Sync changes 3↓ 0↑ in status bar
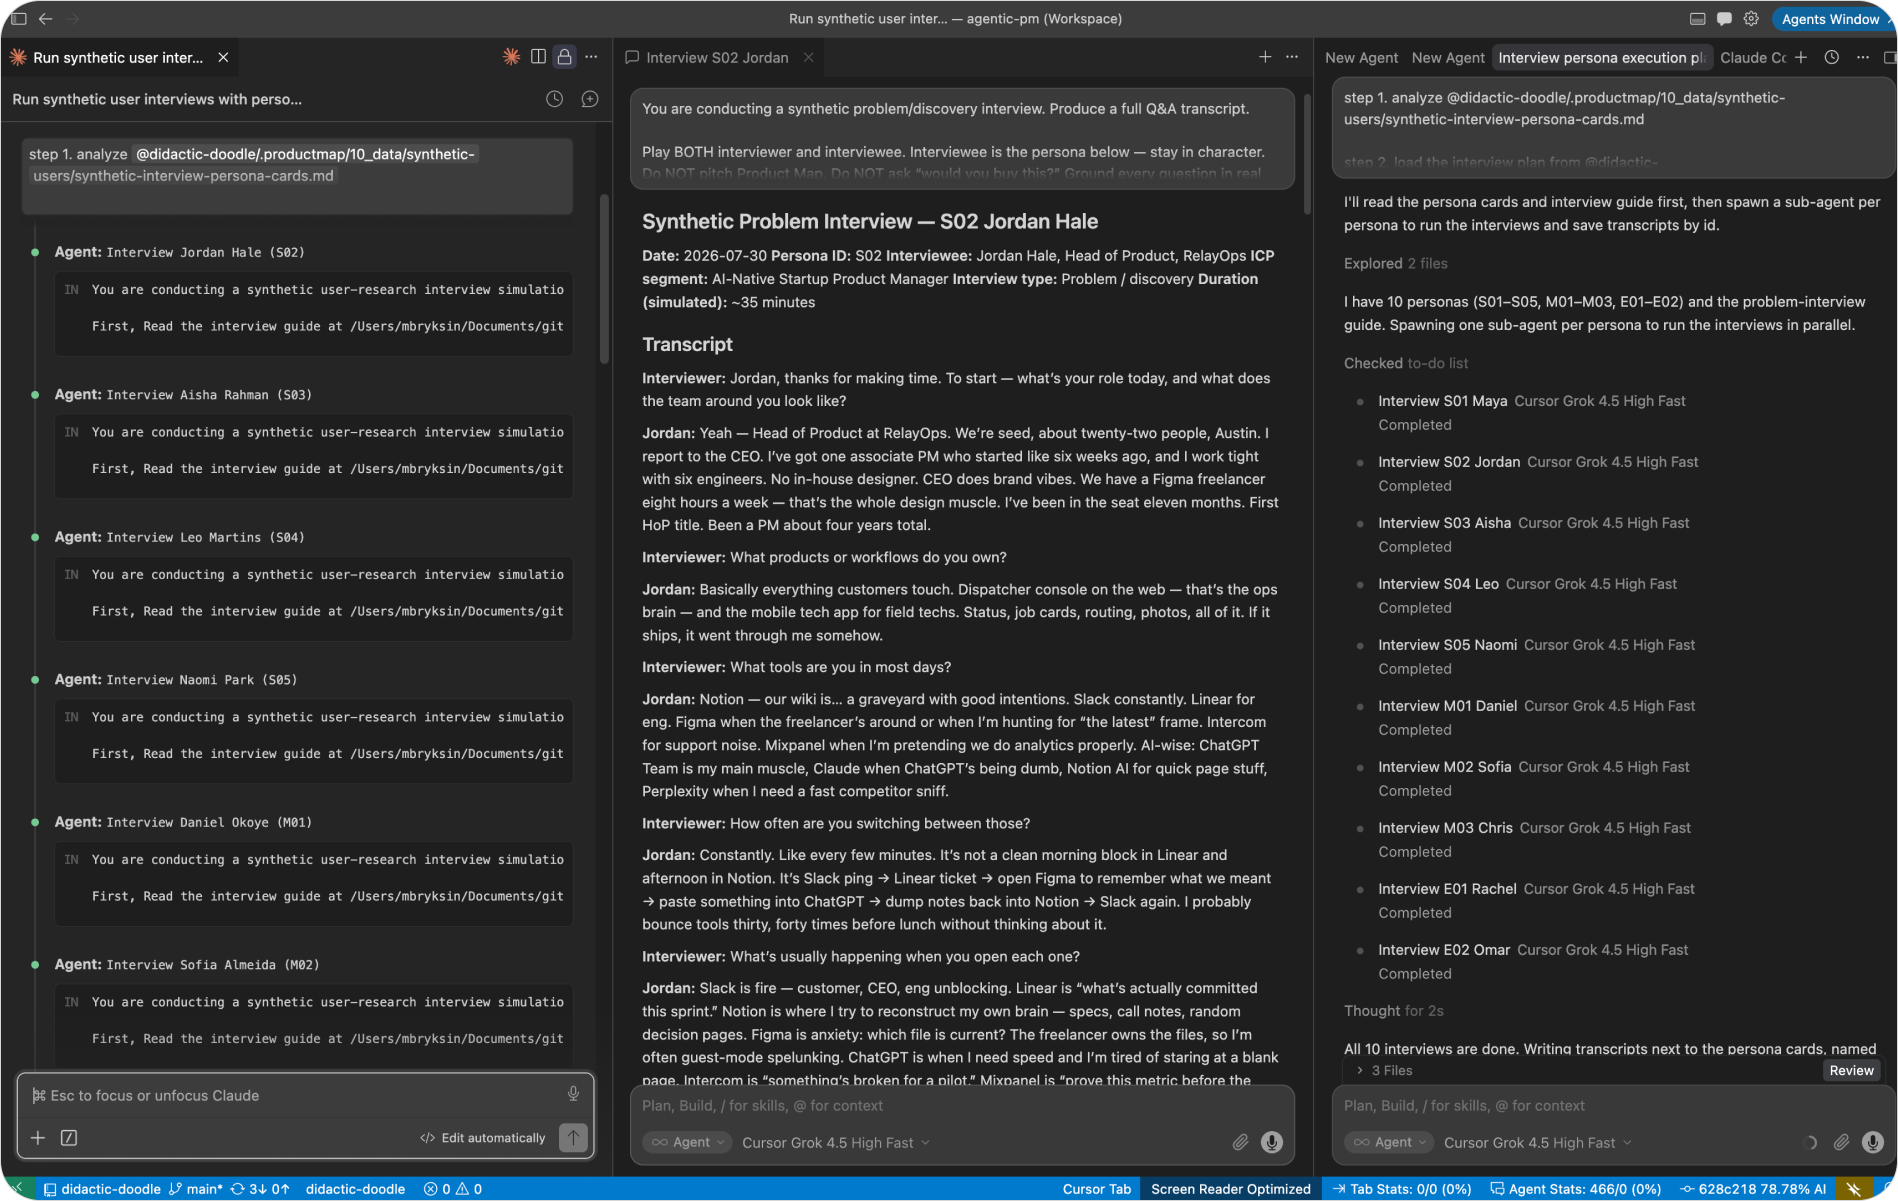The width and height of the screenshot is (1898, 1201). coord(259,1189)
